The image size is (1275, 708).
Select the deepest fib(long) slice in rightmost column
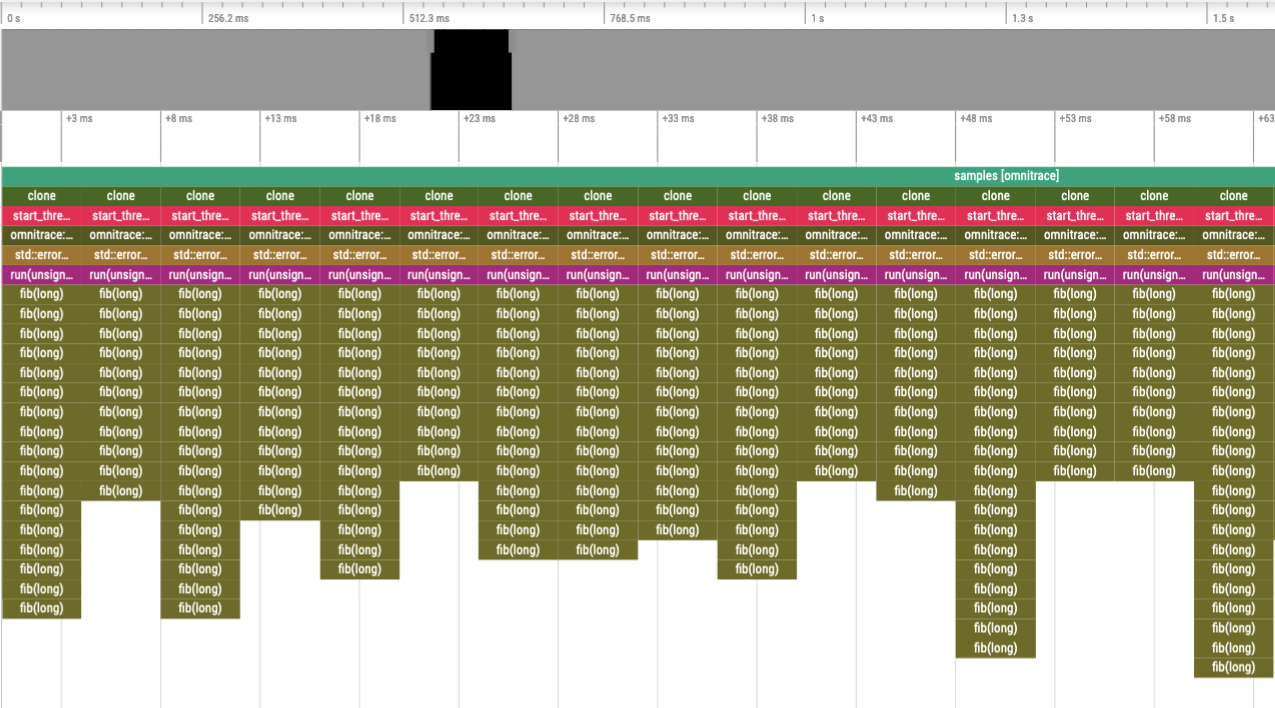click(1233, 667)
